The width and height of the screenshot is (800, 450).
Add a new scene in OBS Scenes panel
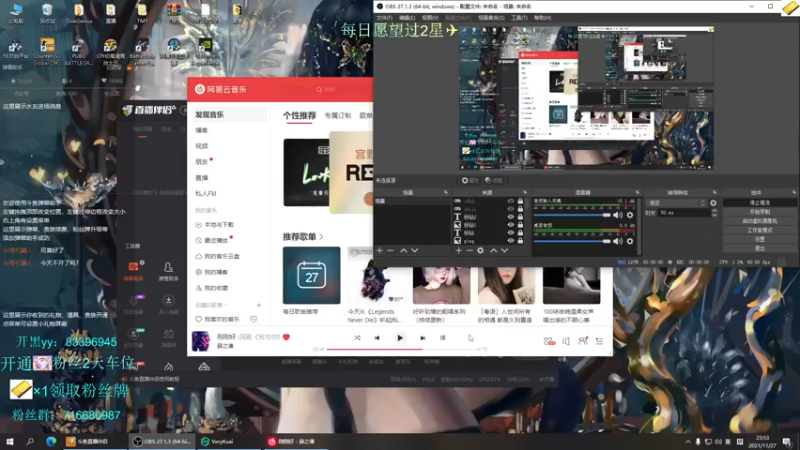click(x=379, y=251)
